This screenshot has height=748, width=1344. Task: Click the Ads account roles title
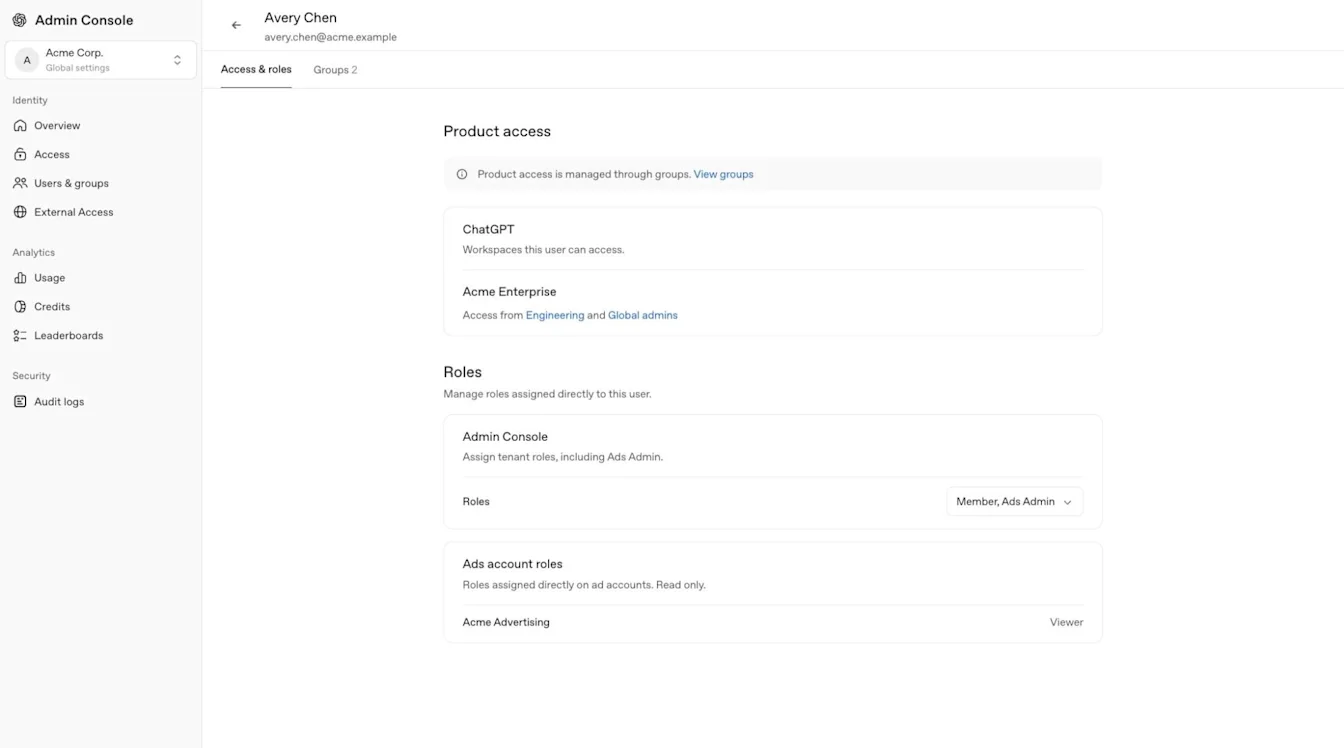point(512,564)
